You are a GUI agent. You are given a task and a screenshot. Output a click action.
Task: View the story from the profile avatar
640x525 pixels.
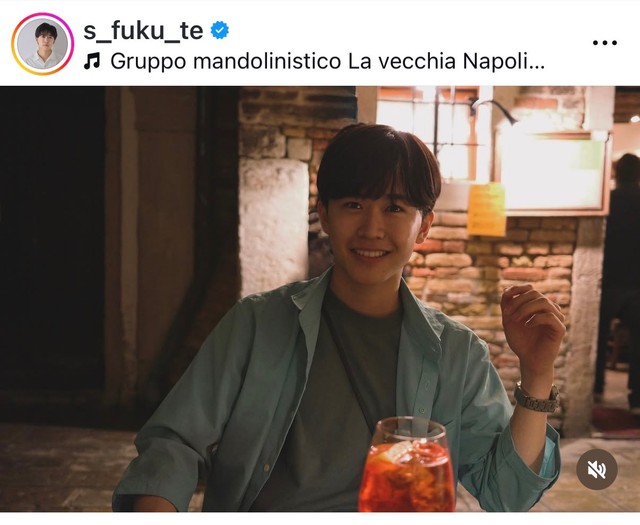[42, 44]
